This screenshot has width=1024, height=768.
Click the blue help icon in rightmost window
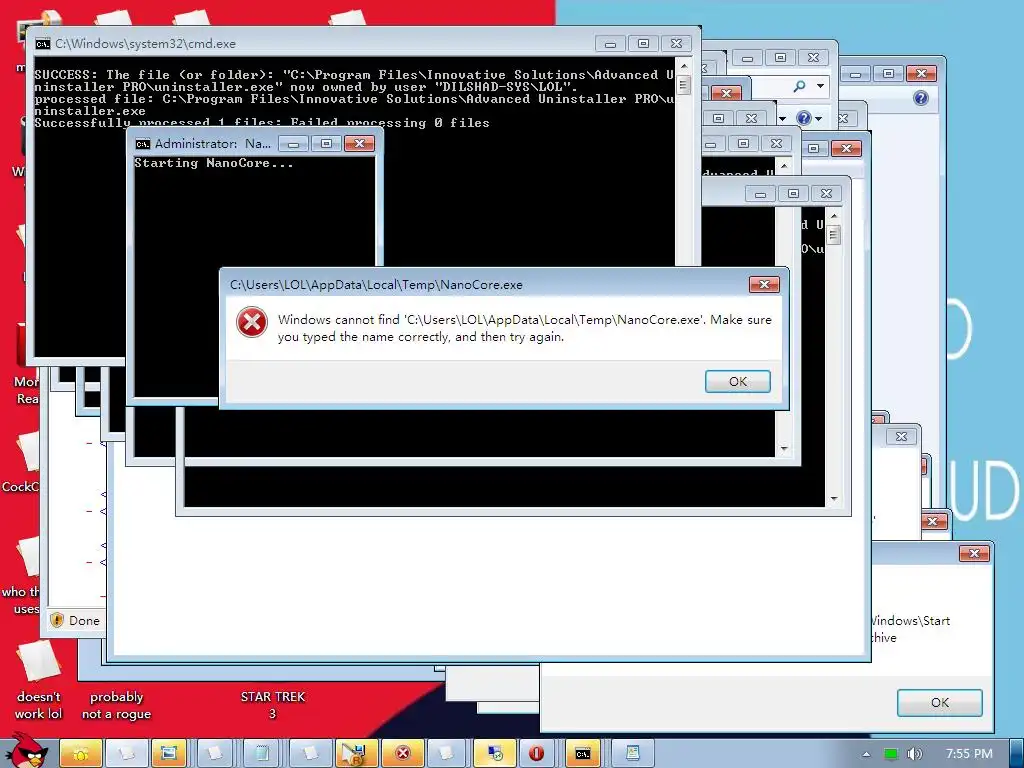pyautogui.click(x=921, y=98)
